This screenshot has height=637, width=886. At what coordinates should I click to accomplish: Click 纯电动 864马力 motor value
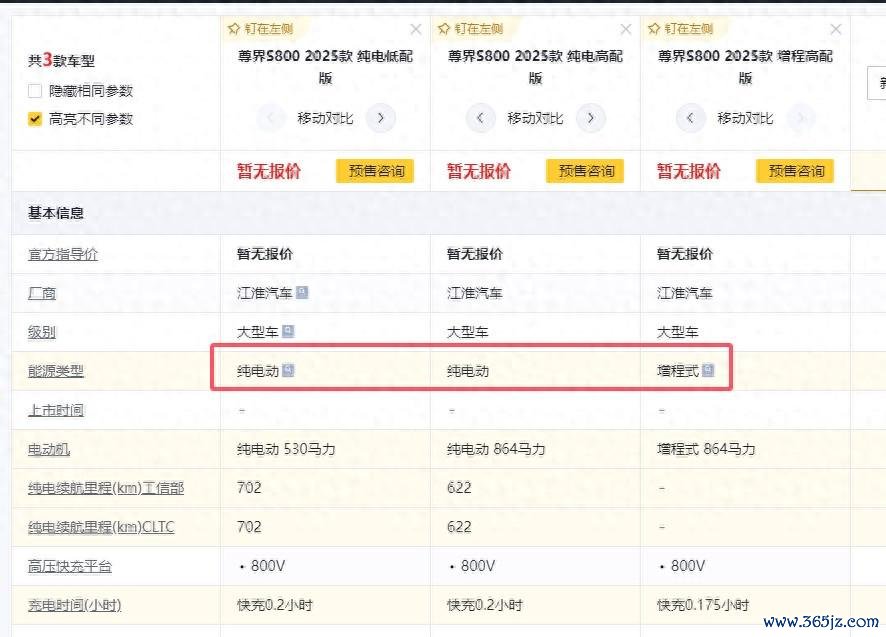(497, 449)
